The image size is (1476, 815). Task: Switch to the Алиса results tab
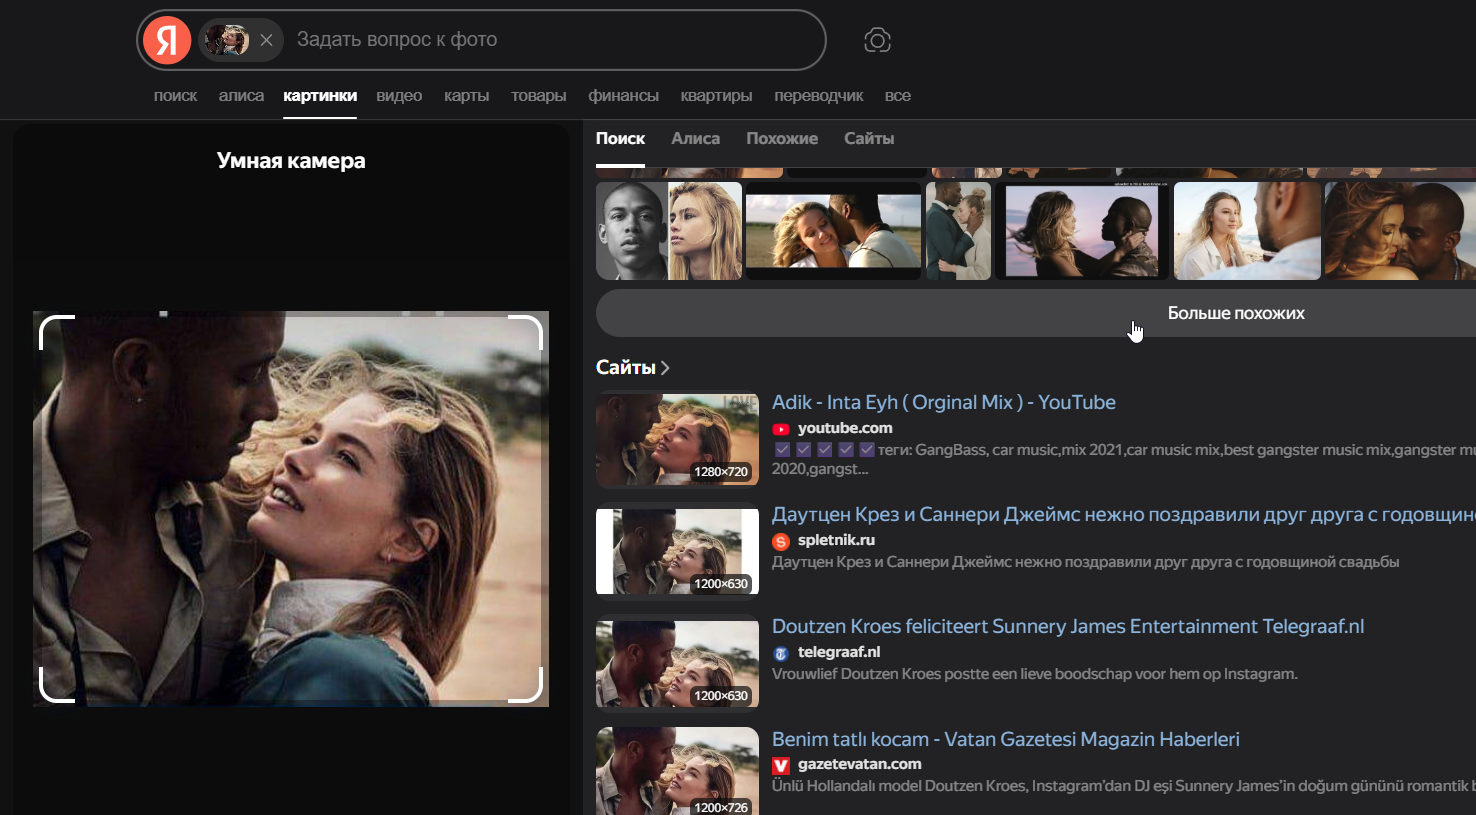pyautogui.click(x=695, y=139)
